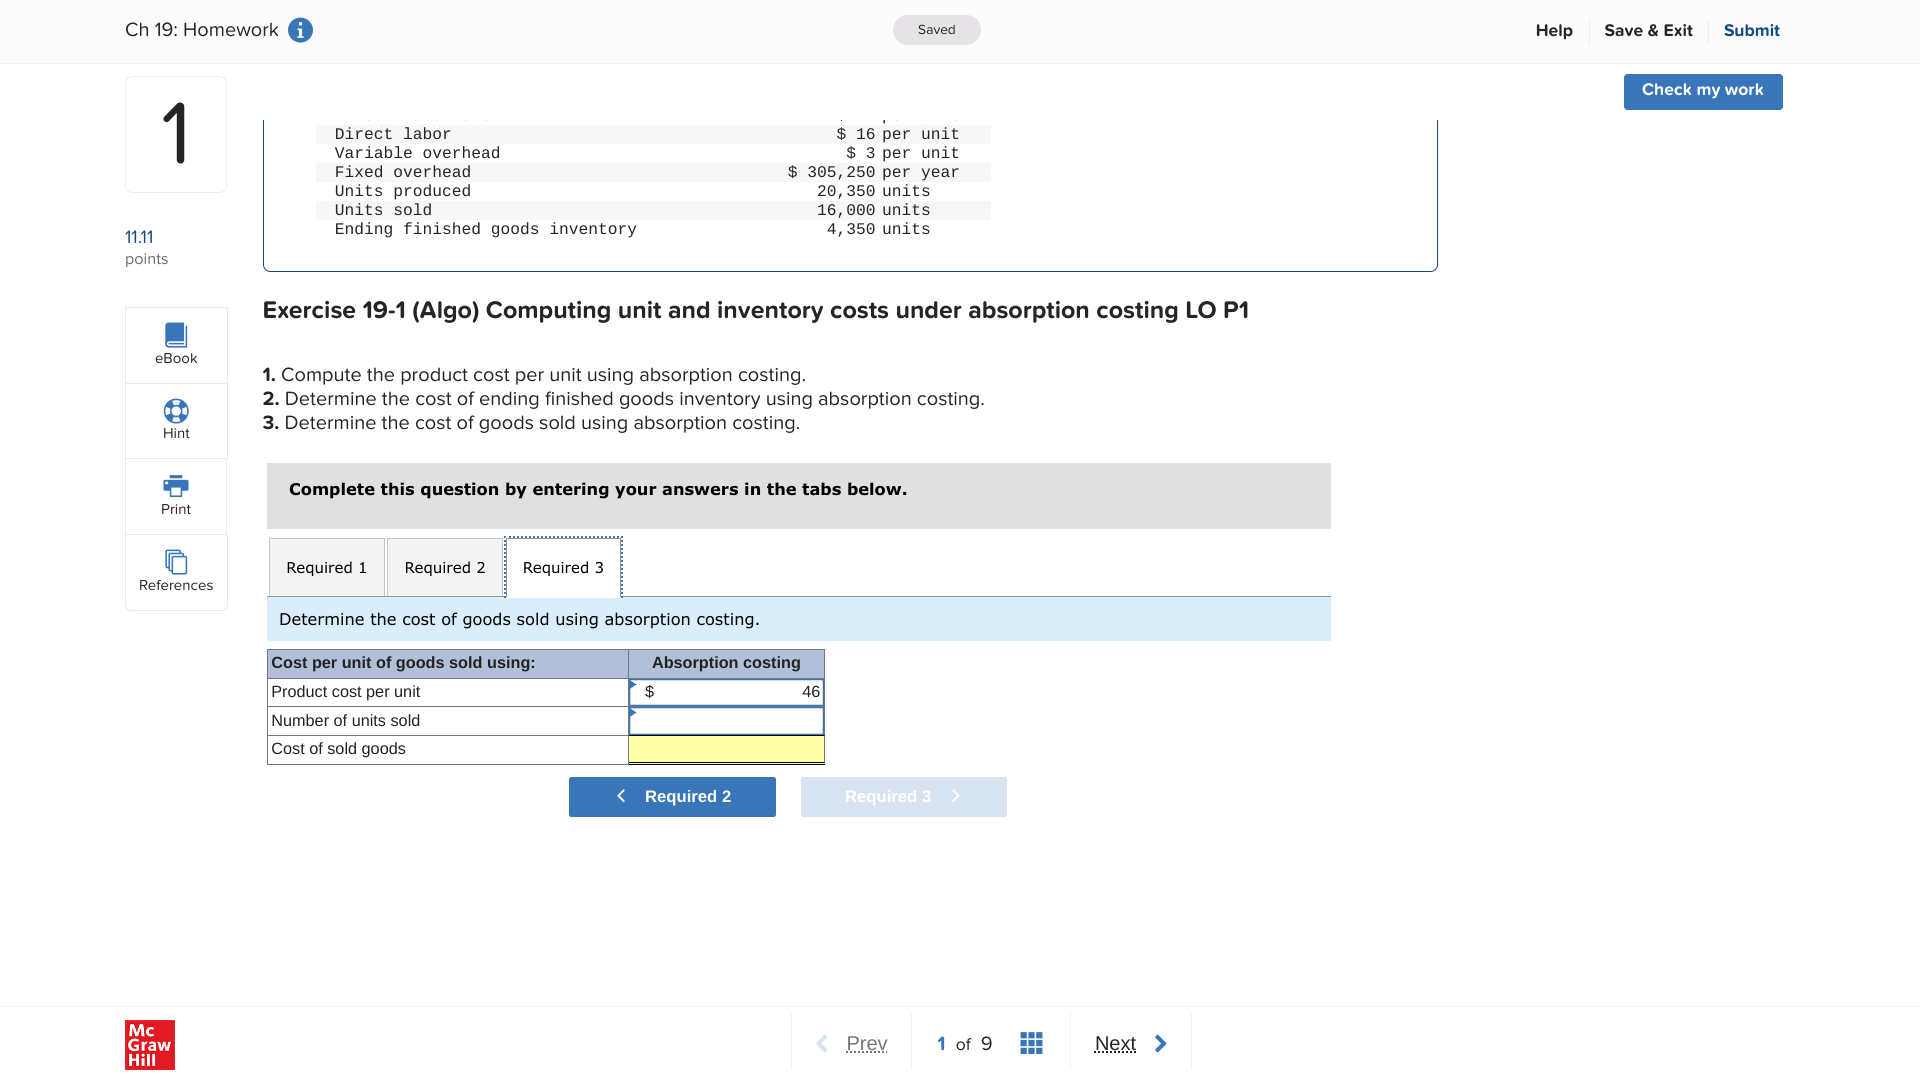The height and width of the screenshot is (1080, 1920).
Task: Select the Required 3 tab
Action: pos(563,567)
